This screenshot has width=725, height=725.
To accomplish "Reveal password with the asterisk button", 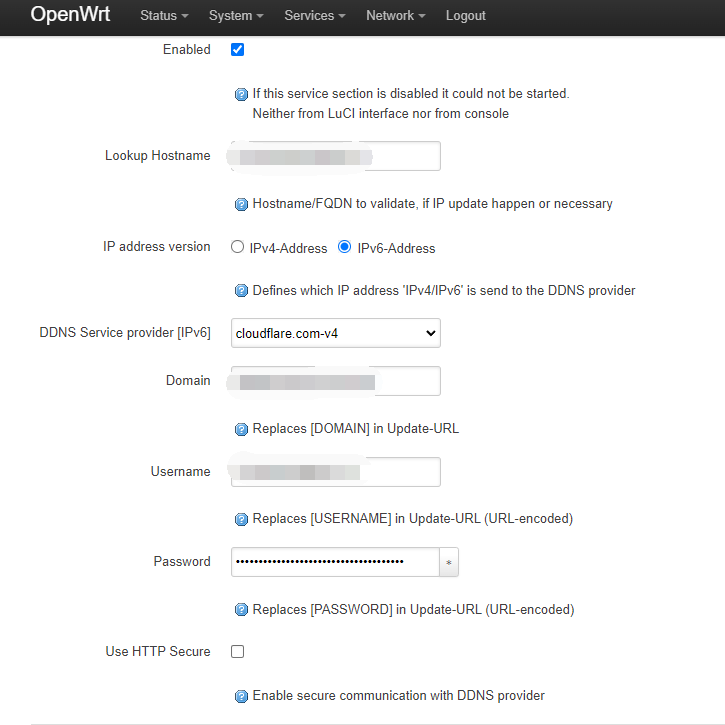I will pos(449,562).
